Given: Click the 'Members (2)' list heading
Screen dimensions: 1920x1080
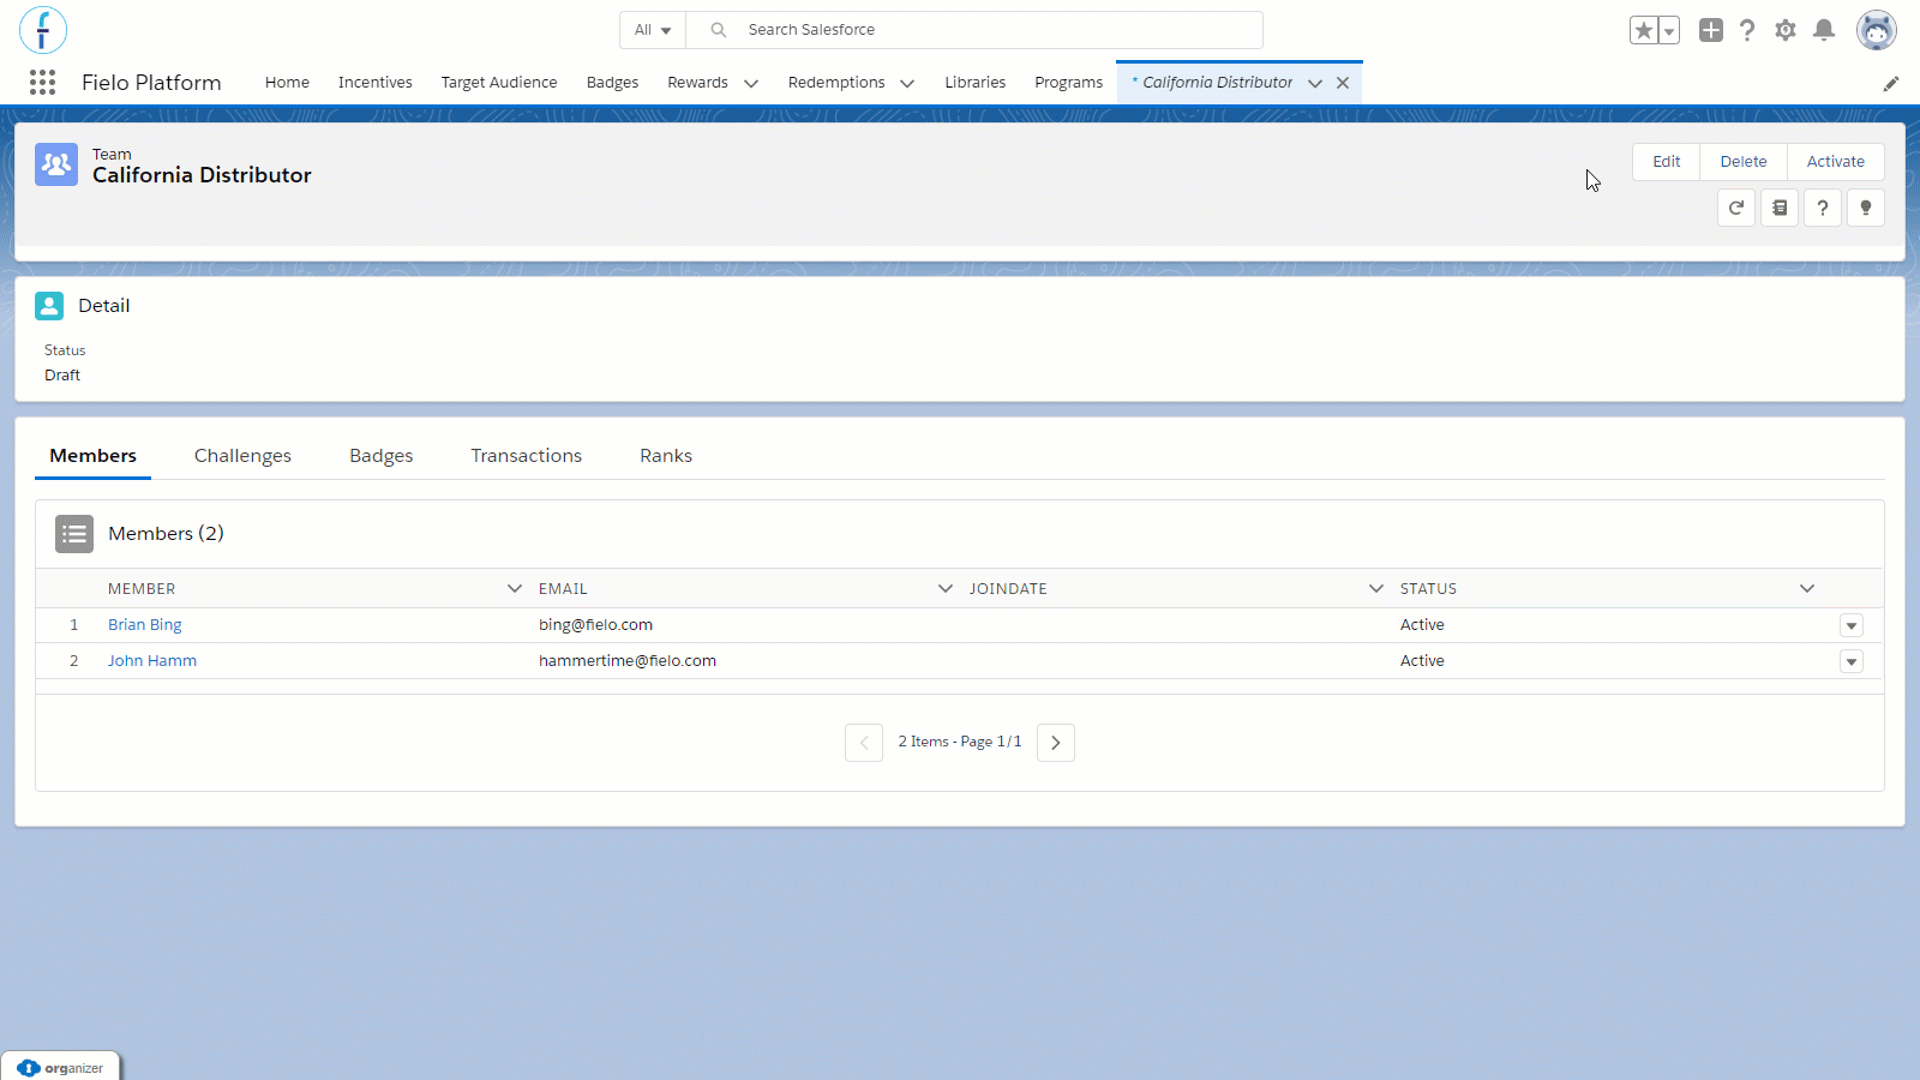Looking at the screenshot, I should (166, 534).
